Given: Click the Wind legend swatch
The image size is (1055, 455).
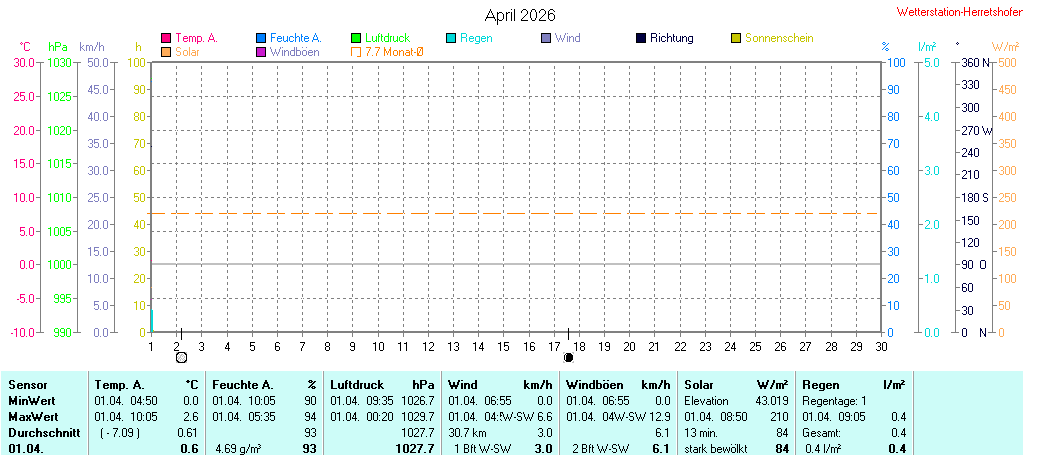Looking at the screenshot, I should pyautogui.click(x=546, y=38).
